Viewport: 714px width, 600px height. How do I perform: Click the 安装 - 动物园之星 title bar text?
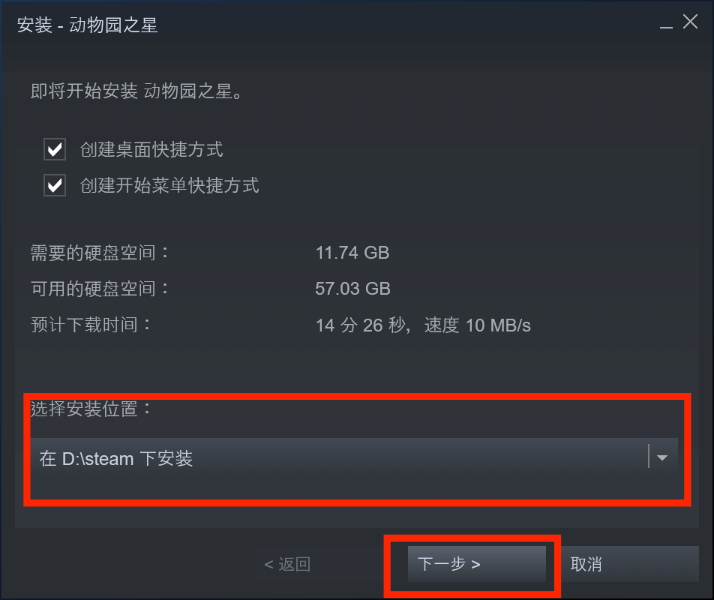[x=87, y=25]
